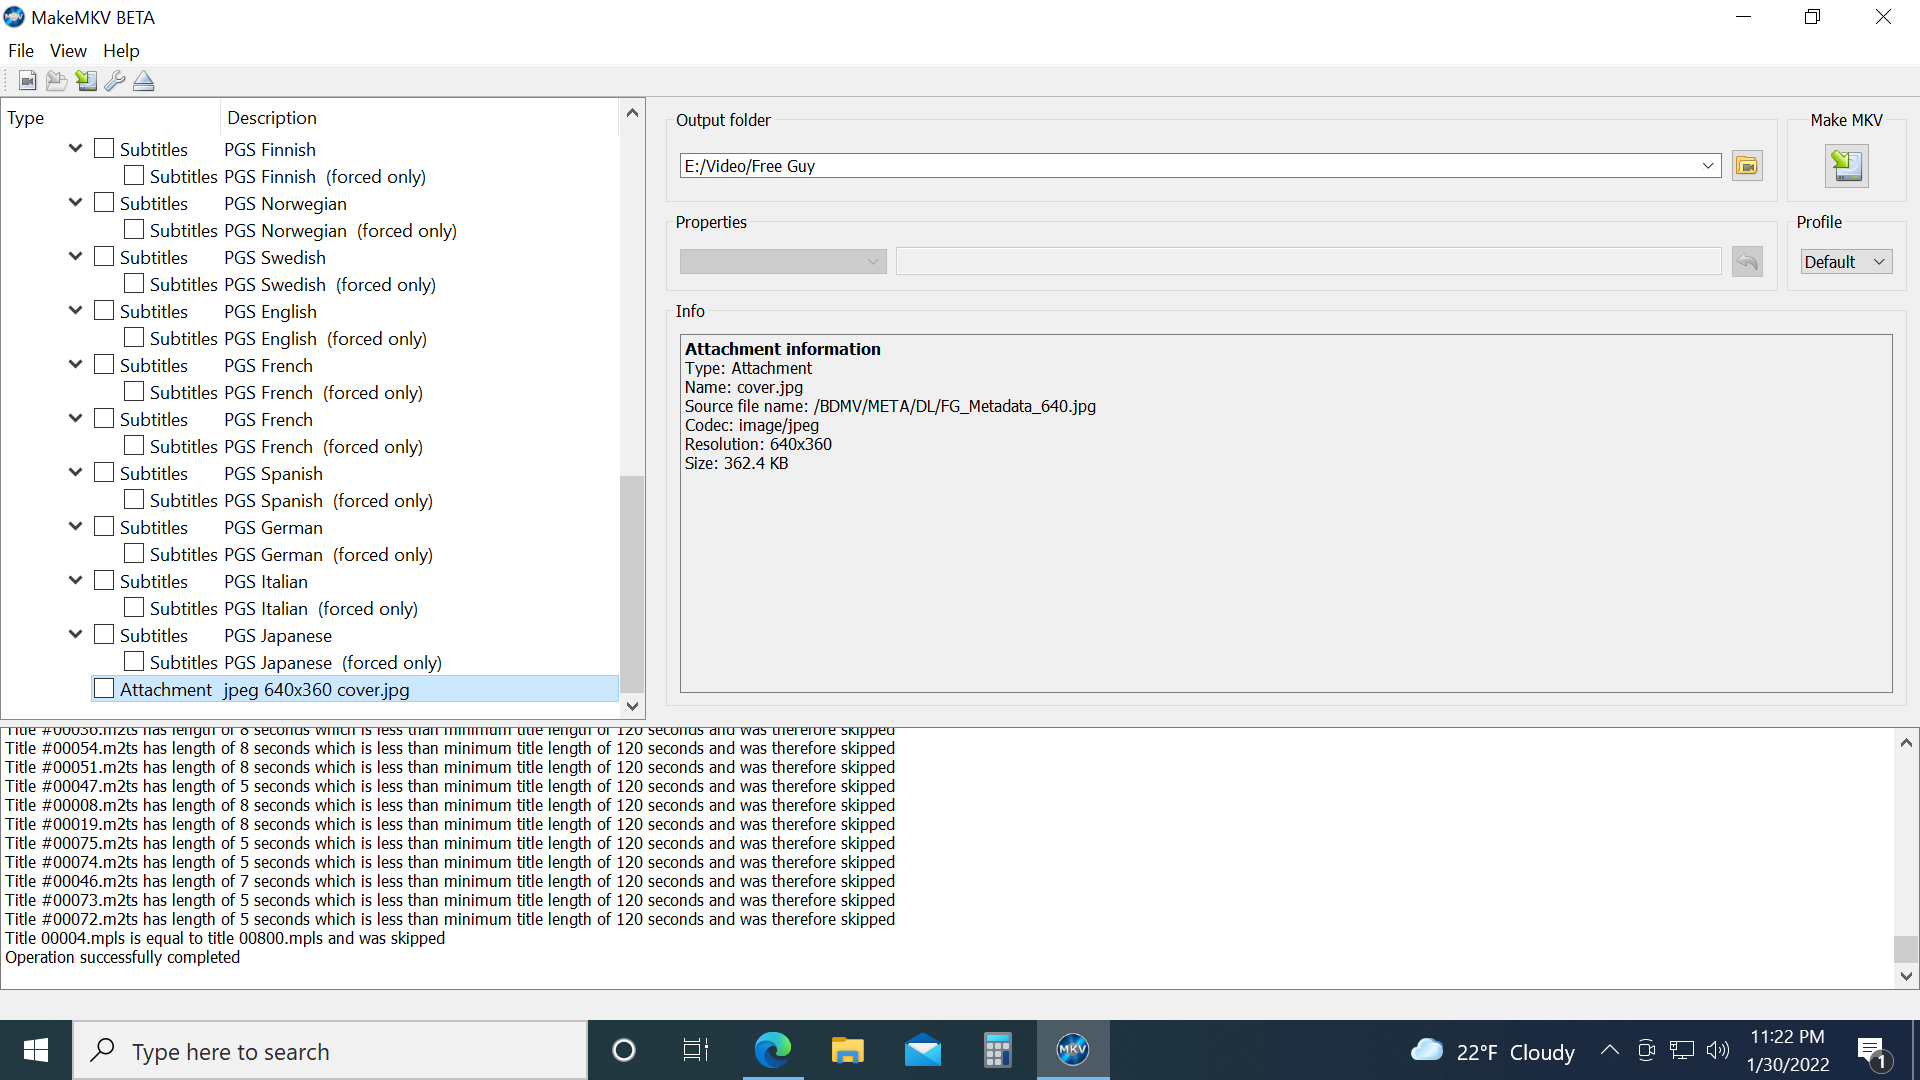Open Windows Start menu

(36, 1050)
